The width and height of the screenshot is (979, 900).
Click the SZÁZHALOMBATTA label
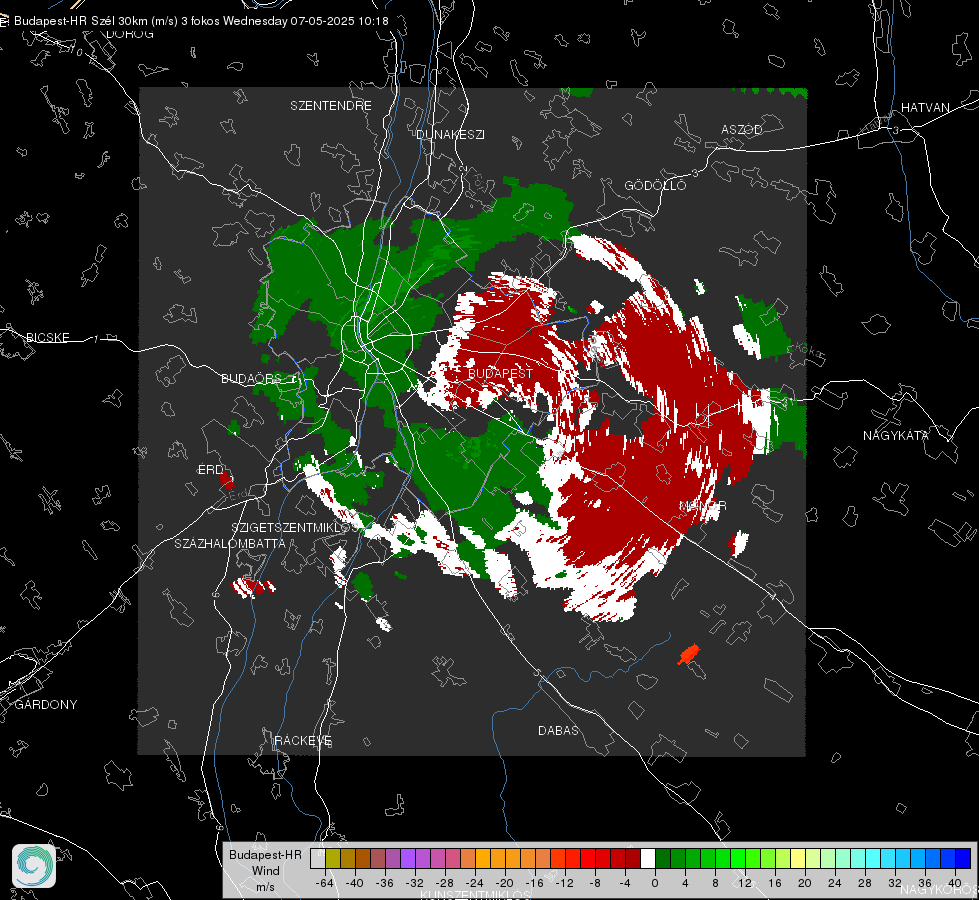(x=230, y=543)
